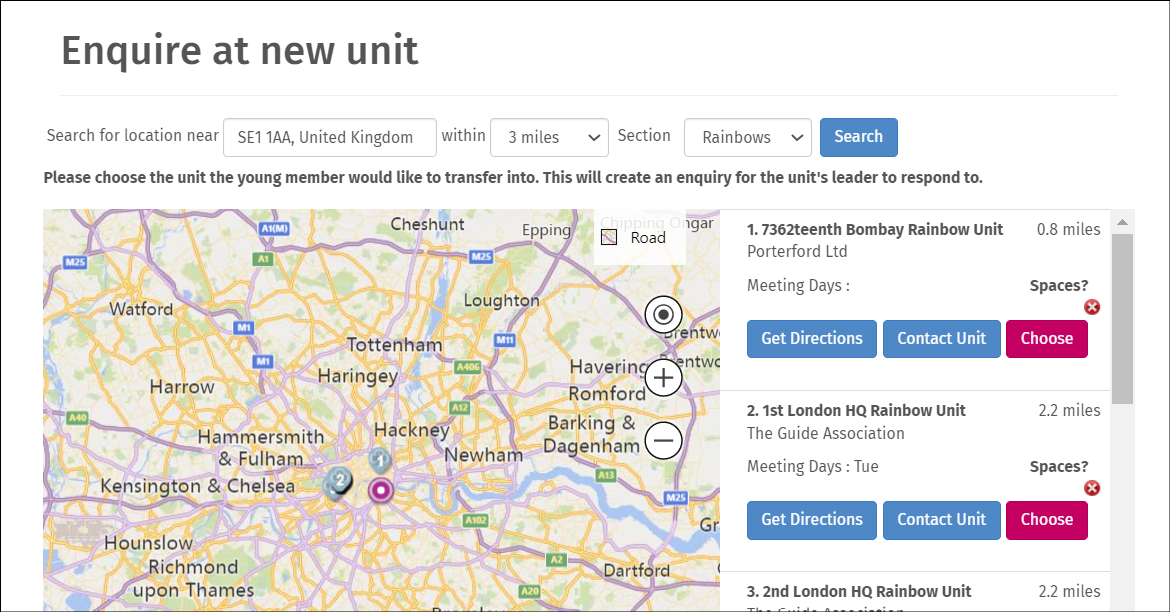Screen dimensions: 1170x612
Task: Click the scrollbar up arrow
Action: point(1122,222)
